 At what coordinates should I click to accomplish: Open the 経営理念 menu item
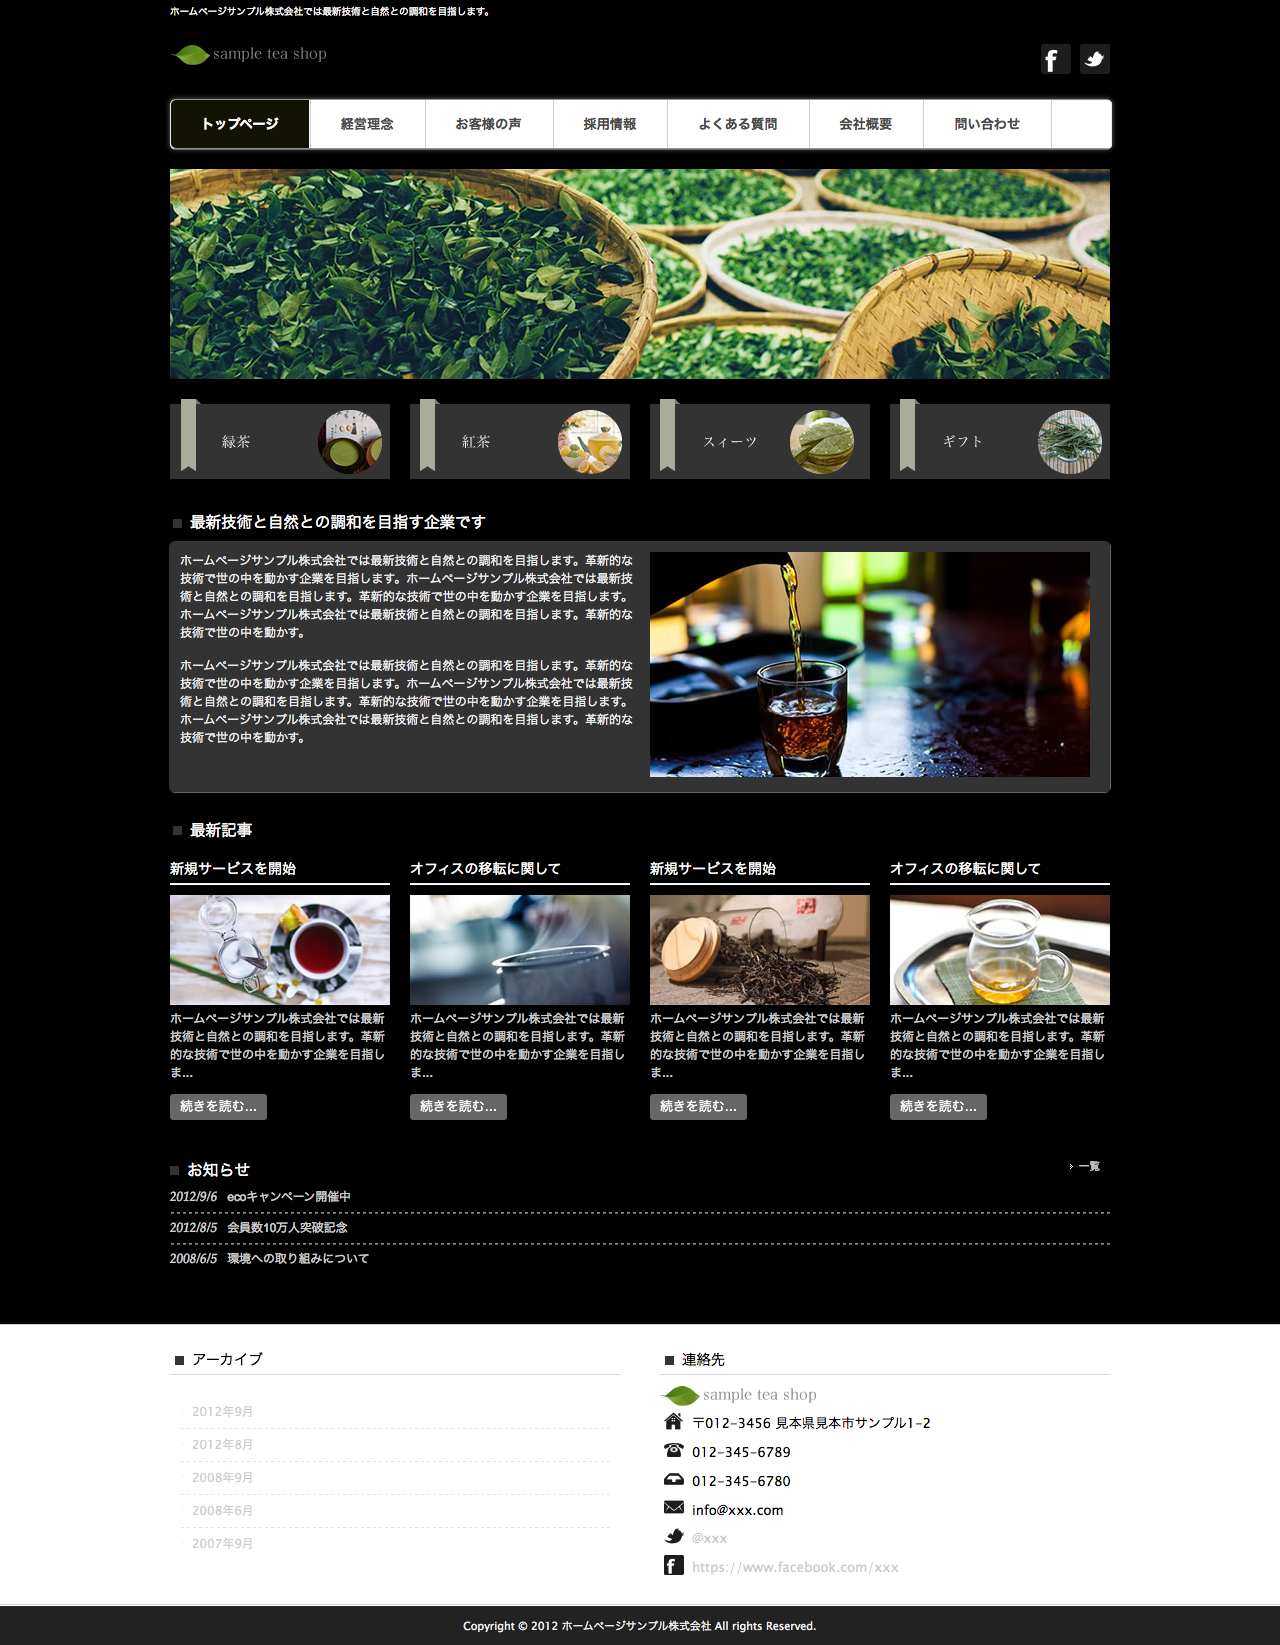click(x=367, y=124)
